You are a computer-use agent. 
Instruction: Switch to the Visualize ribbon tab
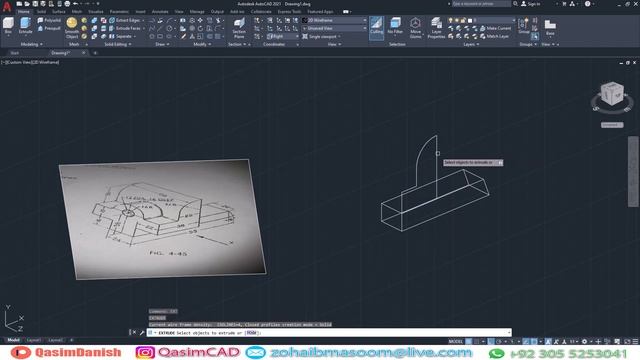[96, 12]
